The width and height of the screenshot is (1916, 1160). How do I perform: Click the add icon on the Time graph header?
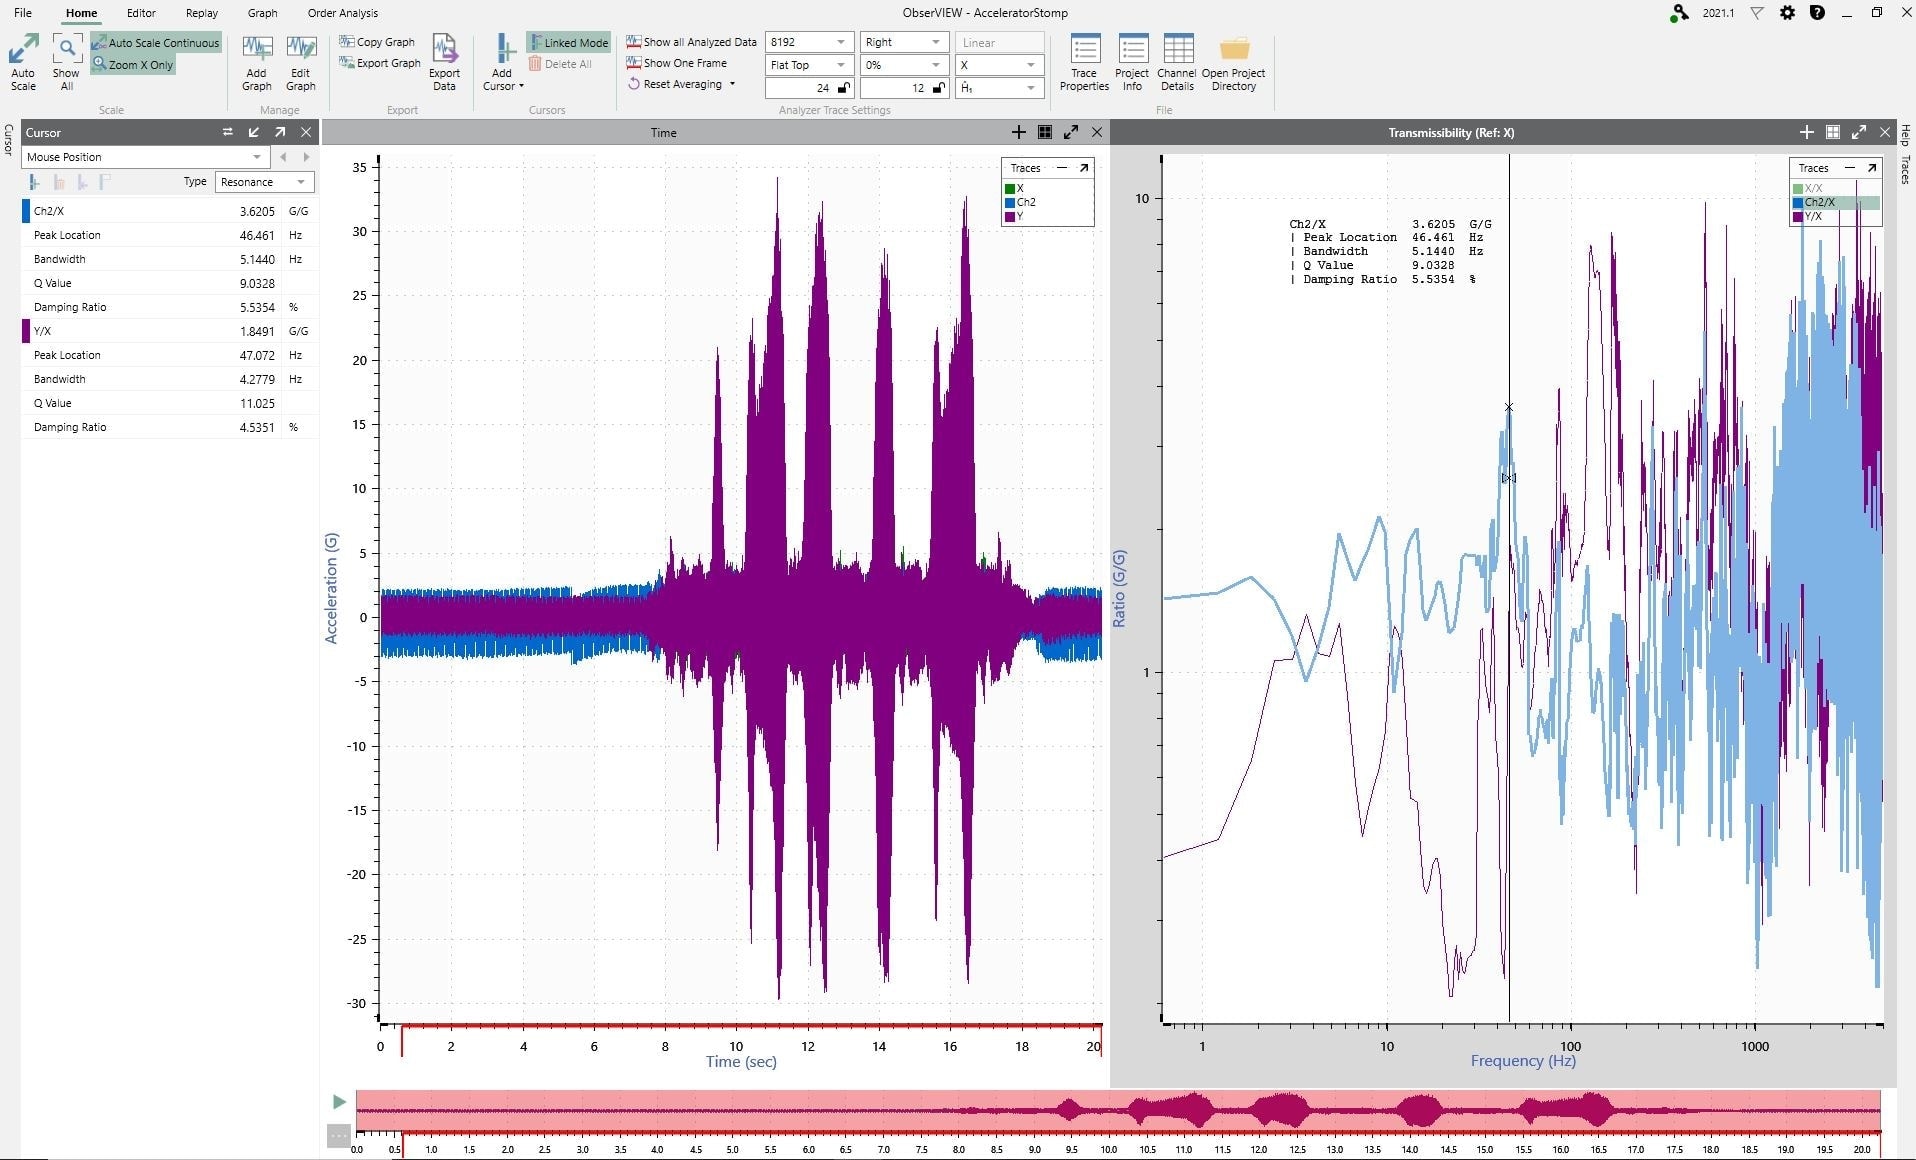point(1019,132)
